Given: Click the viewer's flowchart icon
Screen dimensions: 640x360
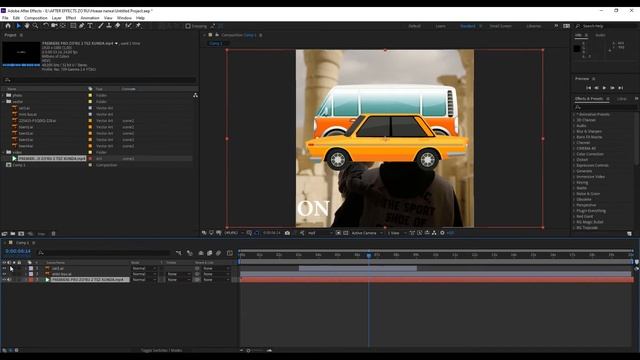Looking at the screenshot, I should click(x=434, y=233).
